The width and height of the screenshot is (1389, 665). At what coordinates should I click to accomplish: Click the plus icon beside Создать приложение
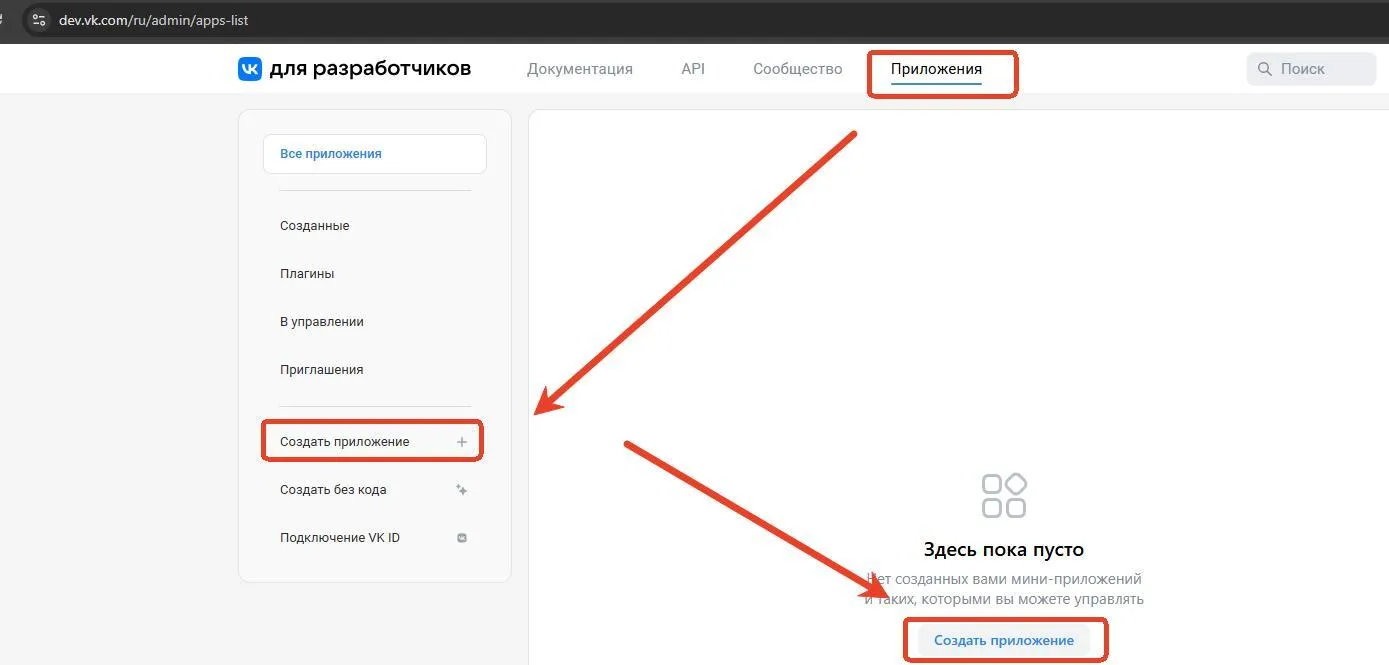462,442
